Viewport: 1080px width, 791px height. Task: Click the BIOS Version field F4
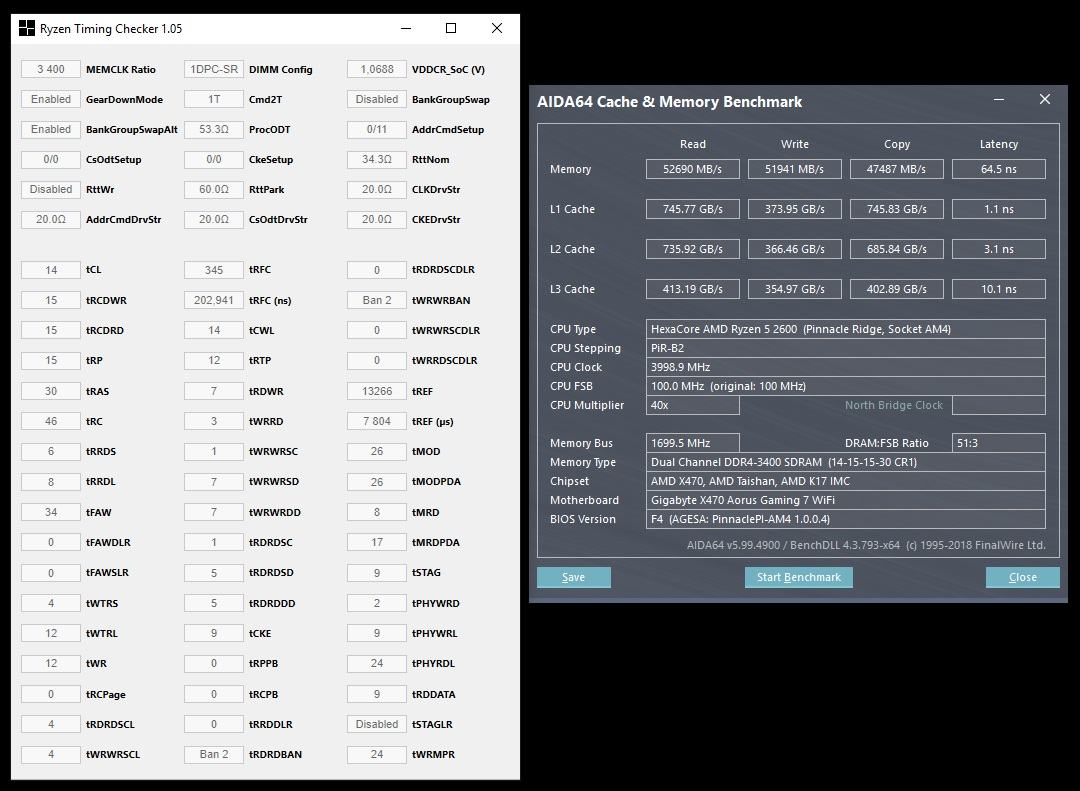coord(846,519)
